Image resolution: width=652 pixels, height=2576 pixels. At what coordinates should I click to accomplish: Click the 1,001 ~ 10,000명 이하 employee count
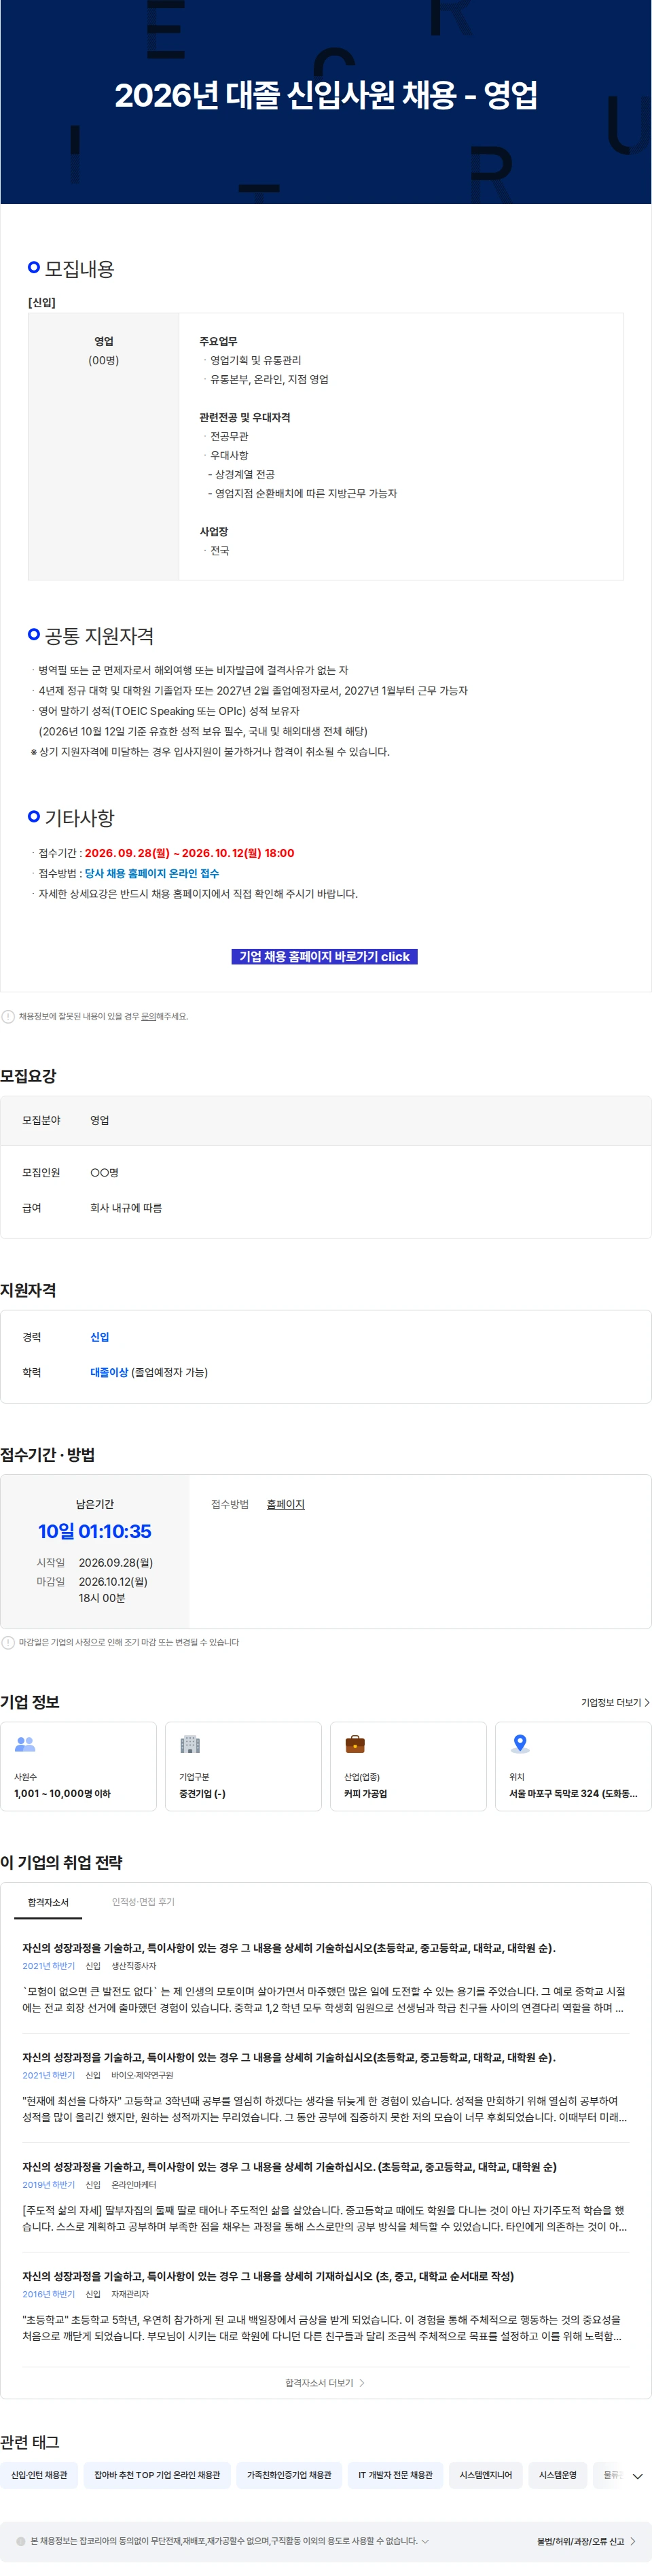(x=62, y=1793)
